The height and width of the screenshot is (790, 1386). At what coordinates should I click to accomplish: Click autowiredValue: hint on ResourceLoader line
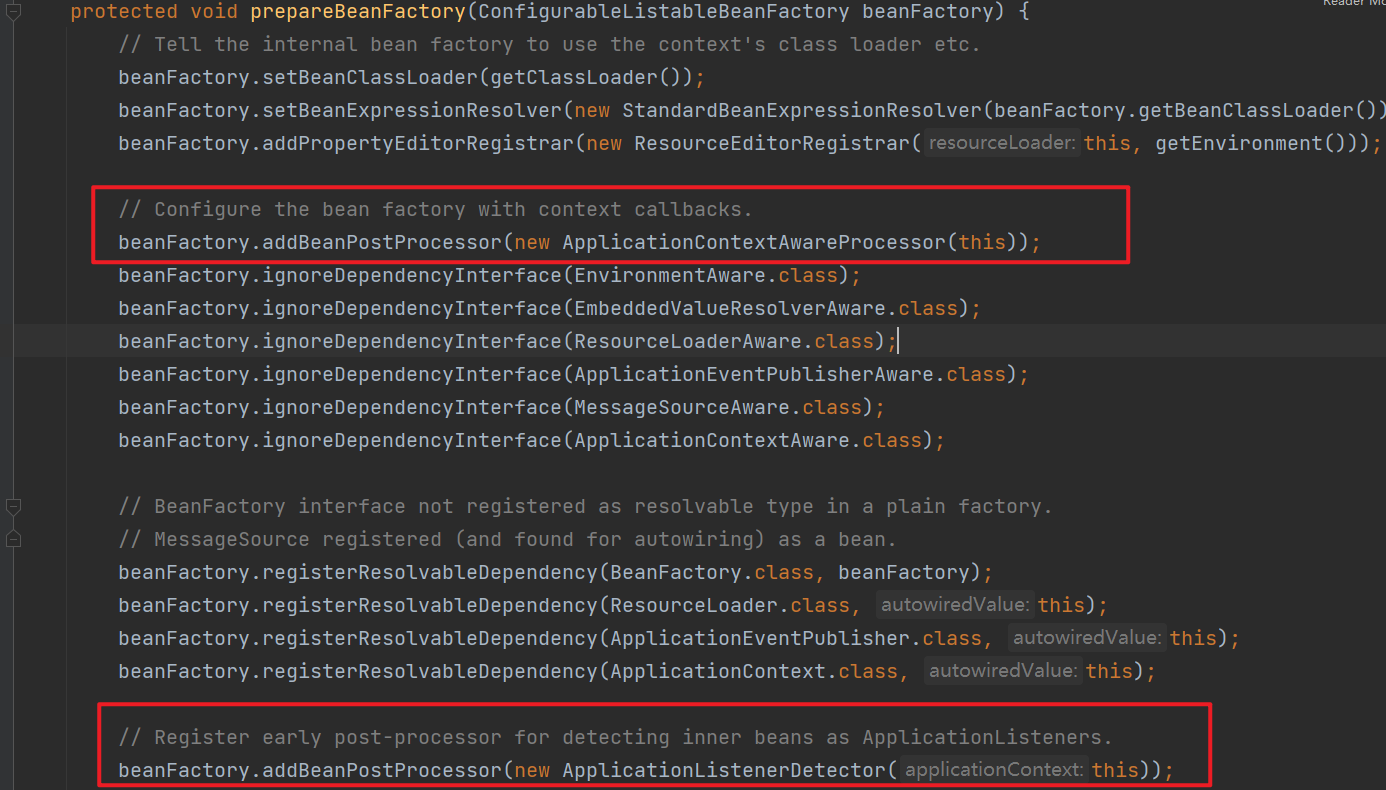955,605
